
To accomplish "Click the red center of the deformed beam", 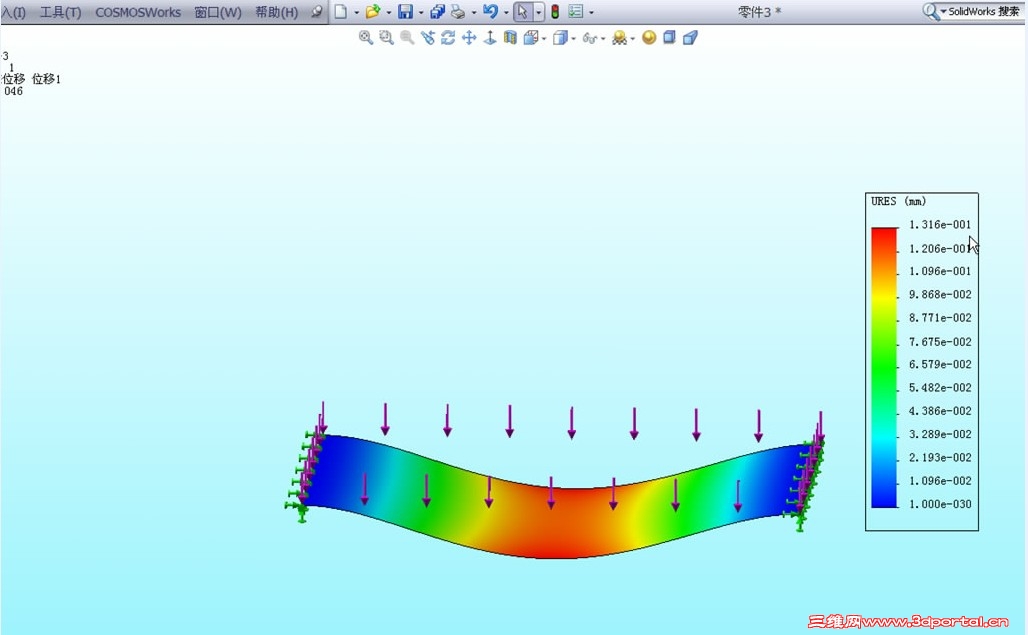I will [561, 524].
